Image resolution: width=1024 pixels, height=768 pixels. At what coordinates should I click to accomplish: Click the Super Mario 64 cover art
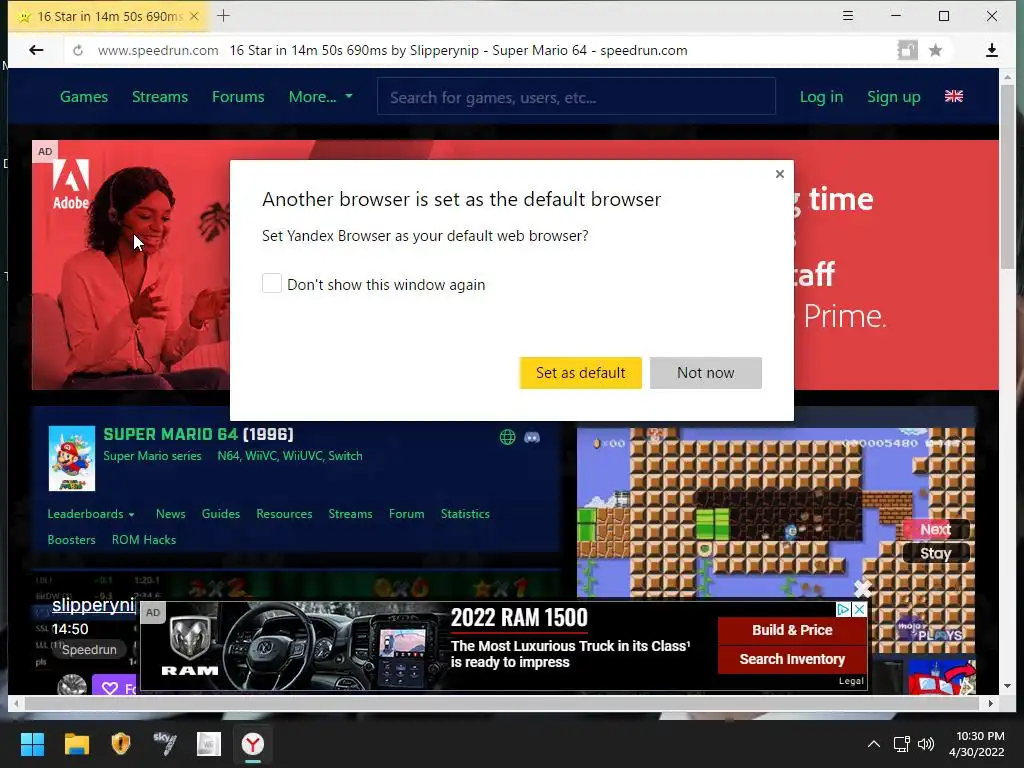pyautogui.click(x=72, y=458)
